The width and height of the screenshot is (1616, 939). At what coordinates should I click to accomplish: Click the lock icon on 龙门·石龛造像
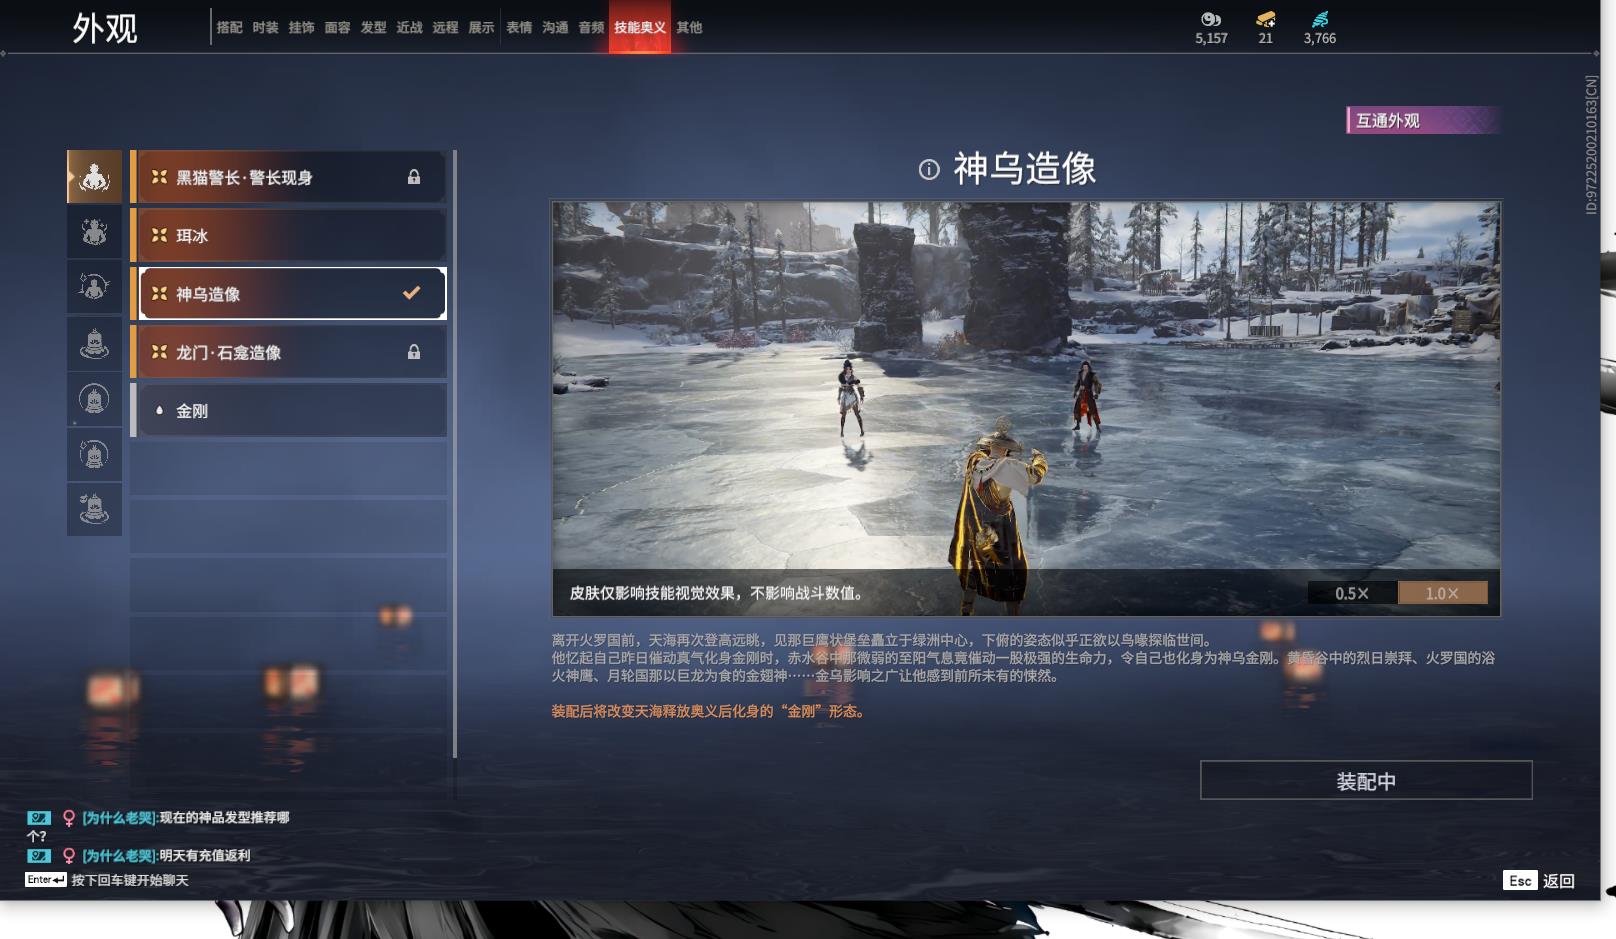[x=414, y=352]
